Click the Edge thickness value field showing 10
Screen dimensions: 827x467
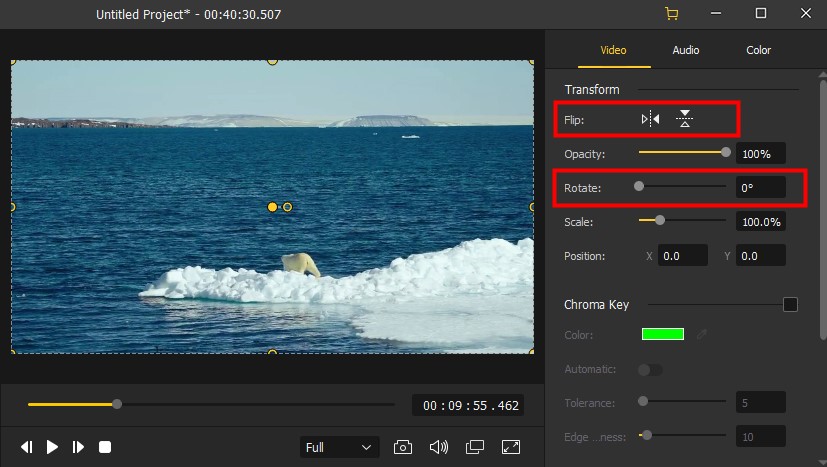pyautogui.click(x=761, y=436)
